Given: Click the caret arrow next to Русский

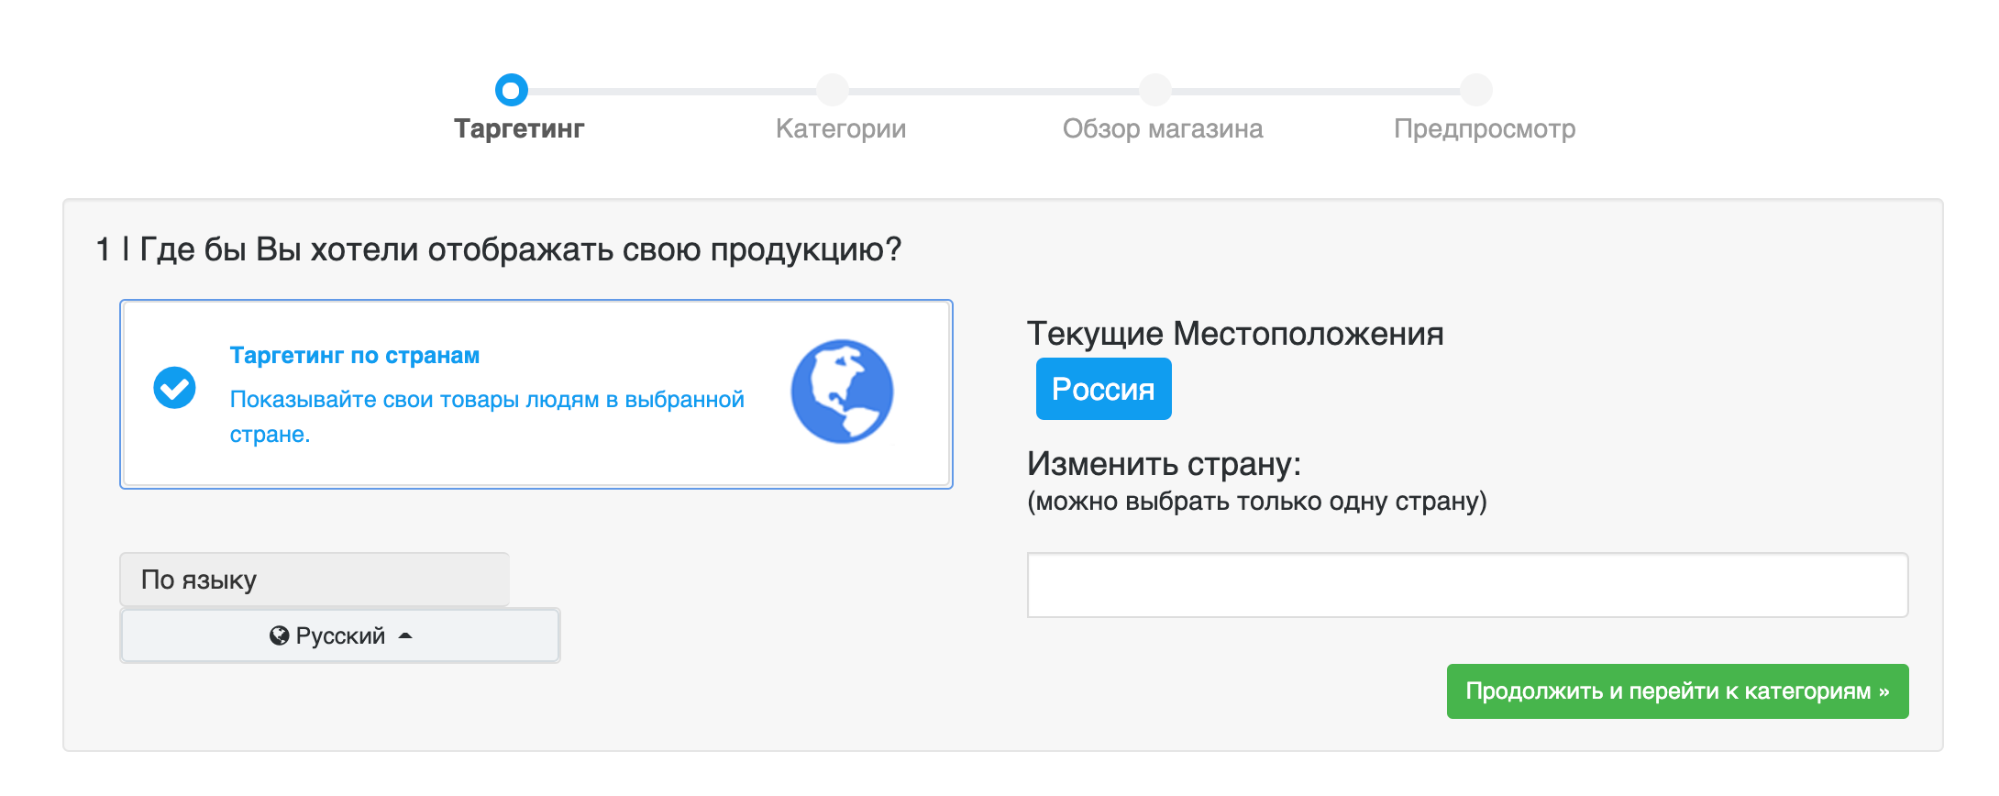Looking at the screenshot, I should pos(405,636).
